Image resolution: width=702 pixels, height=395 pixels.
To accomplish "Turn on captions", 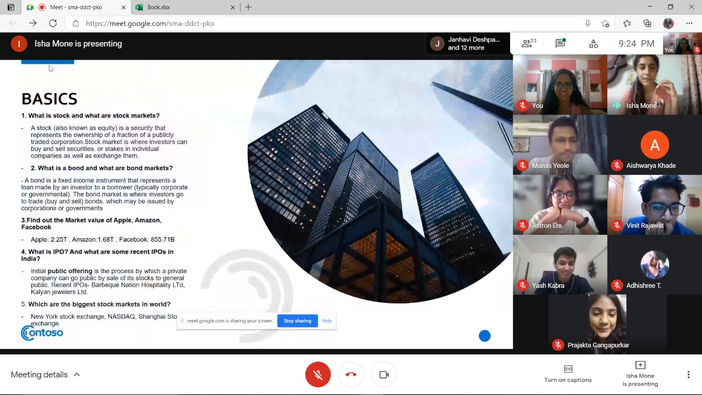I will coord(568,374).
